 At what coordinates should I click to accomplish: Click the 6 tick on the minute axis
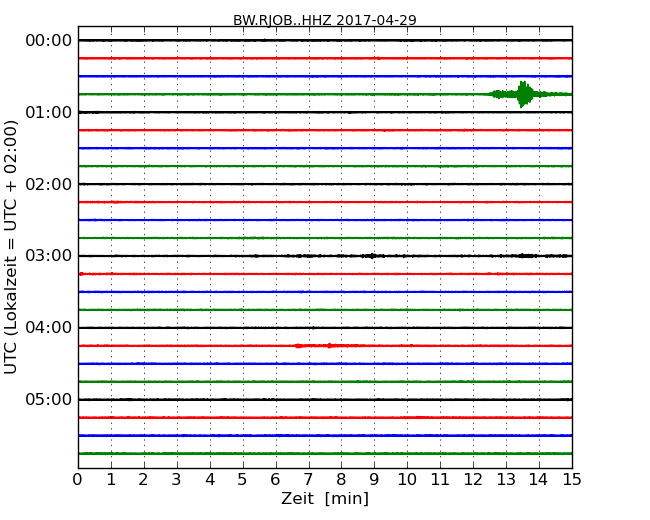[276, 480]
